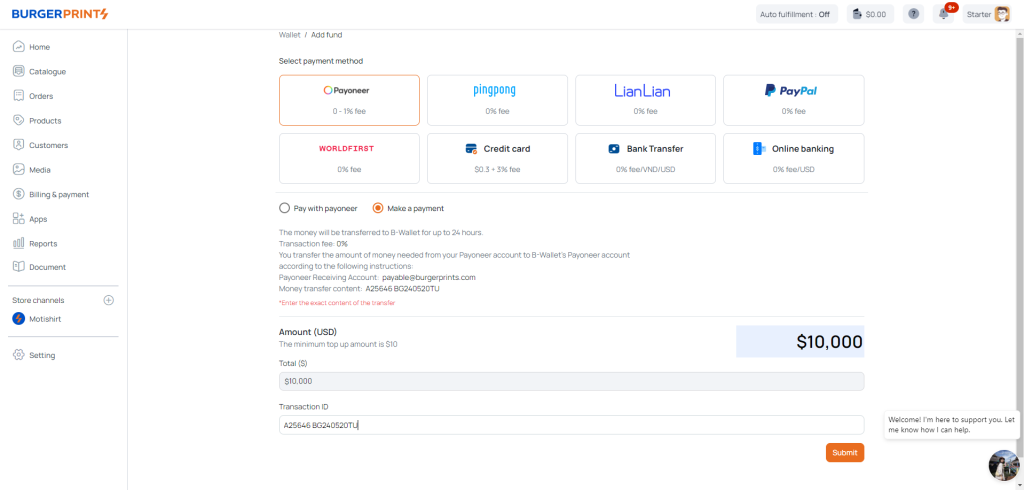1024x490 pixels.
Task: Select the Make a payment radio option
Action: point(378,208)
